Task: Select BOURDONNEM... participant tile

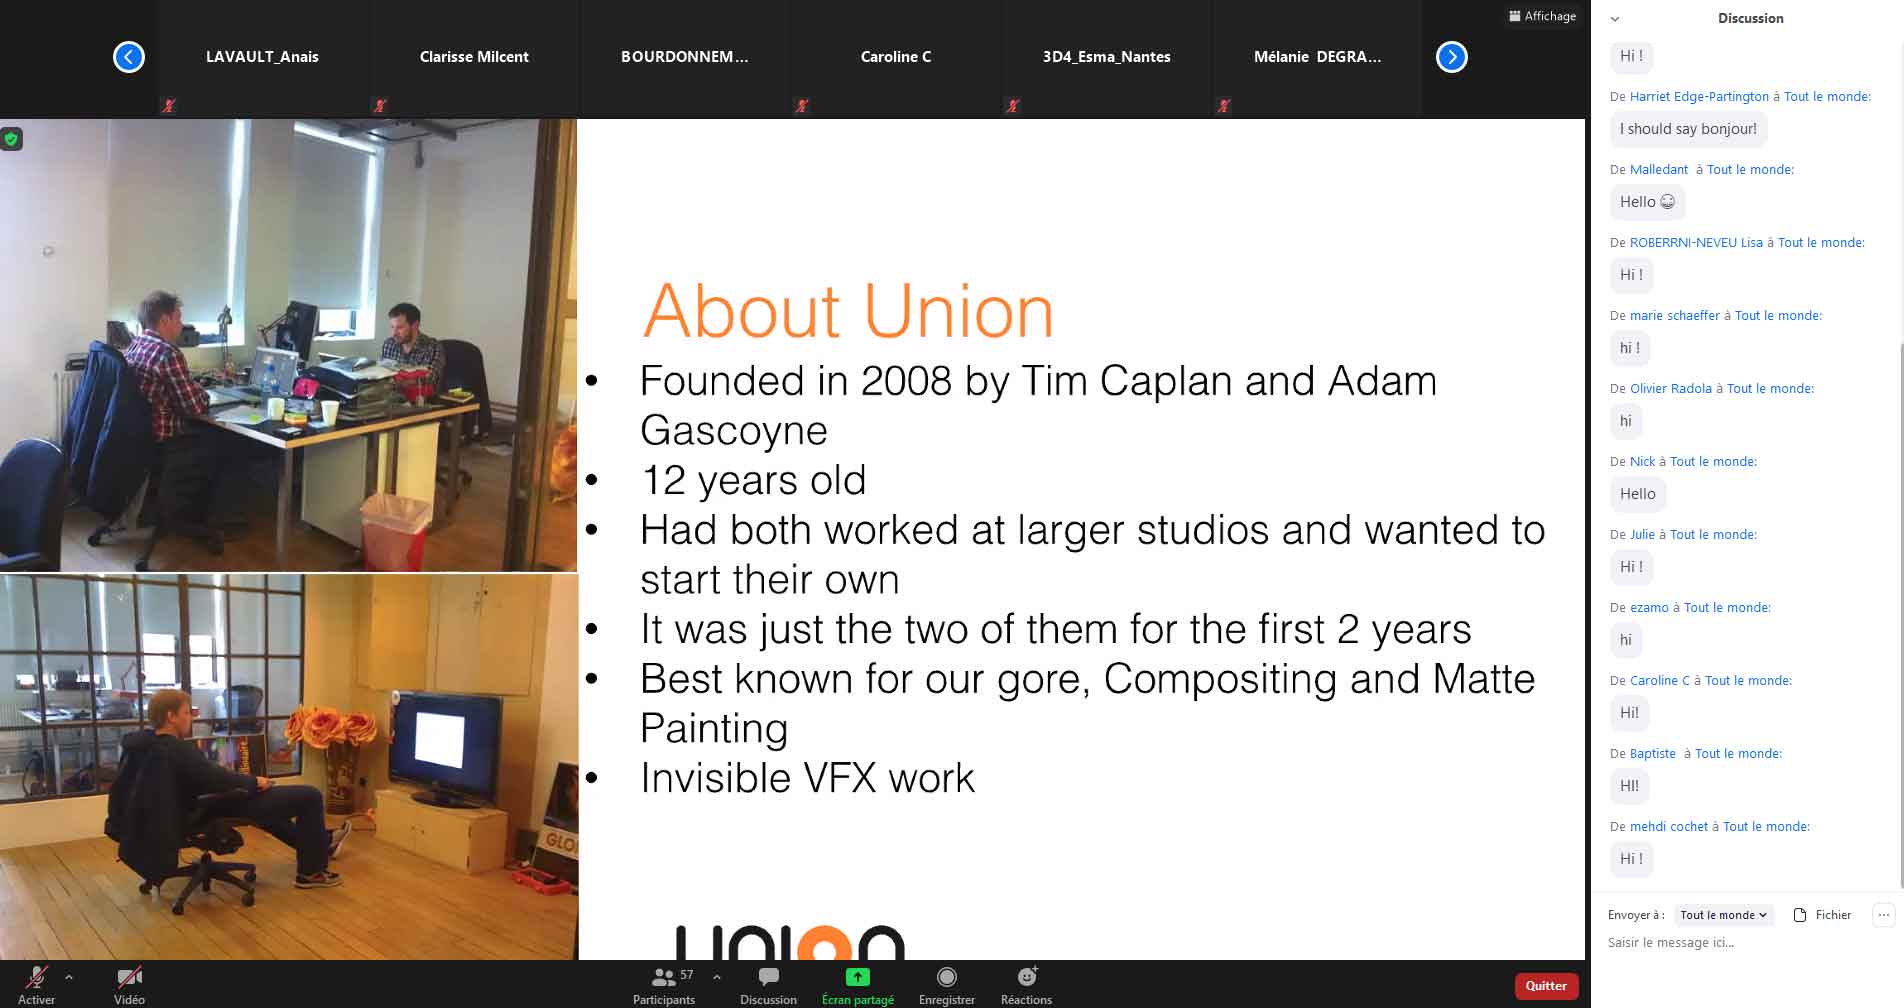Action: [x=684, y=58]
